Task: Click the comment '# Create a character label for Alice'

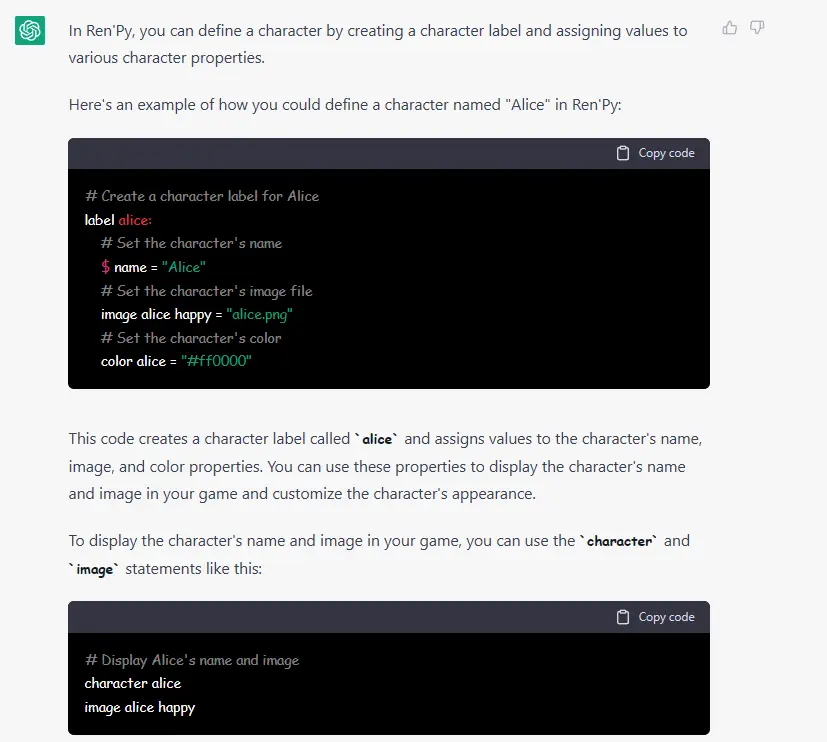Action: pyautogui.click(x=202, y=196)
